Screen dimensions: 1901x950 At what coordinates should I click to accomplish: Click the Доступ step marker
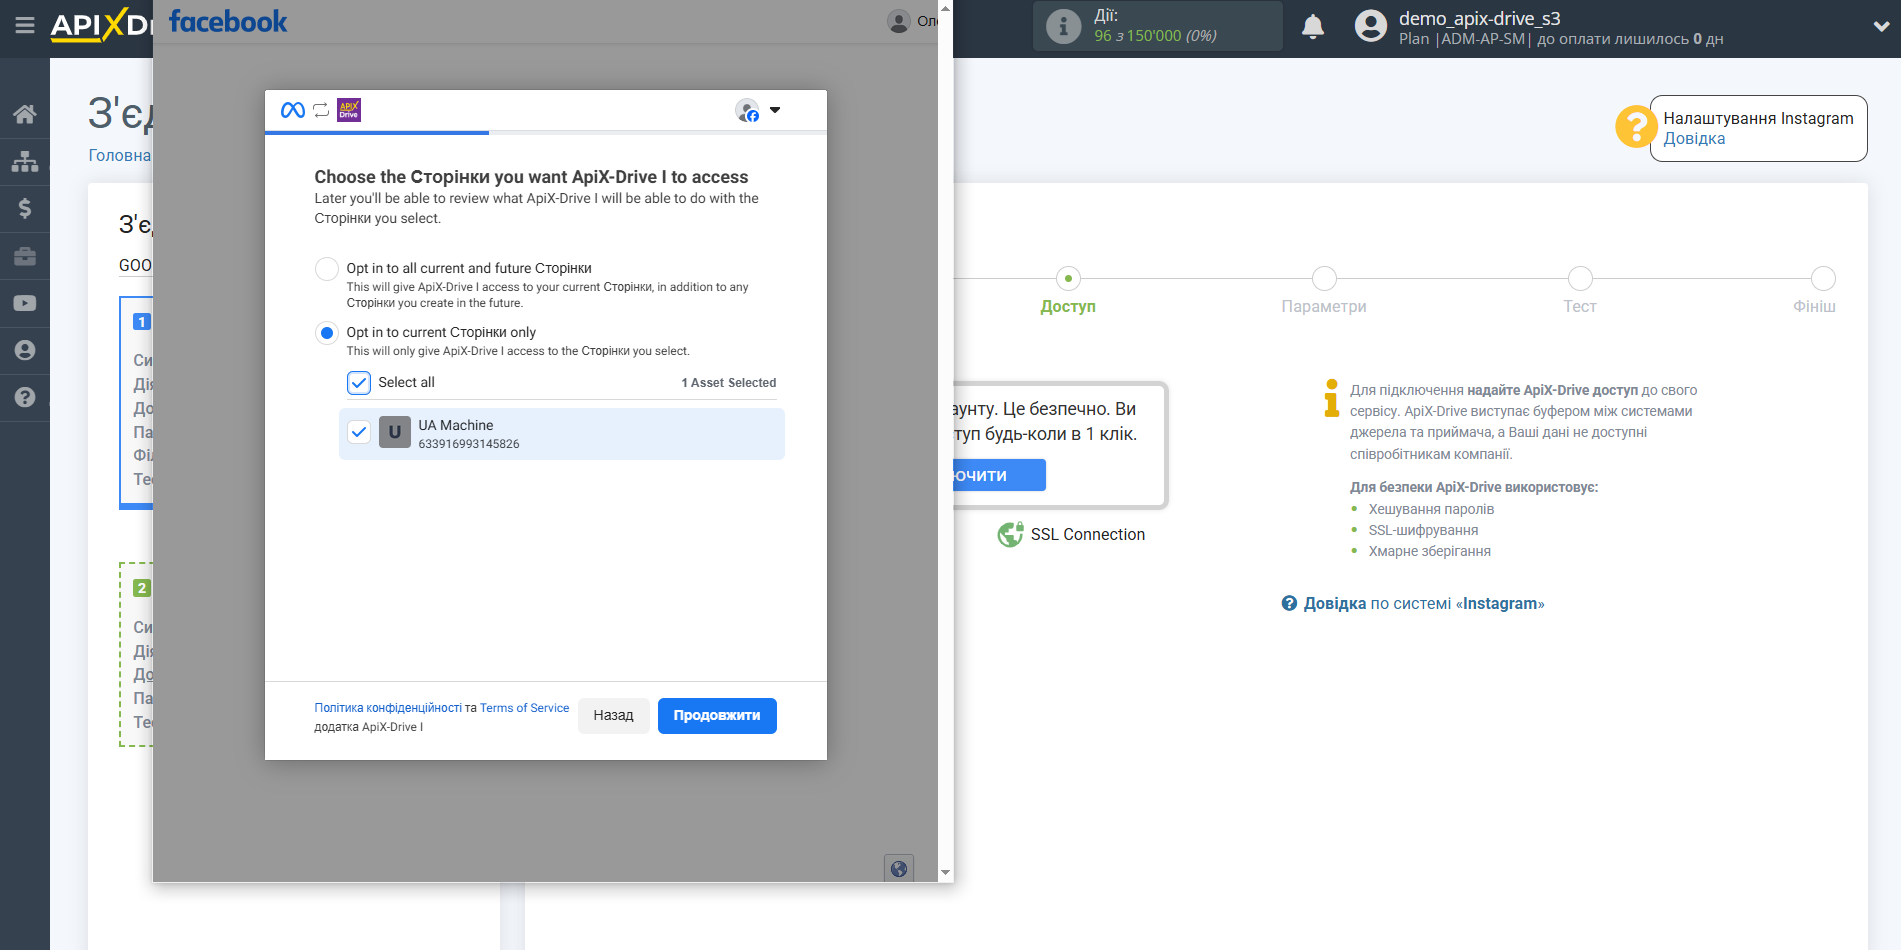[1068, 278]
